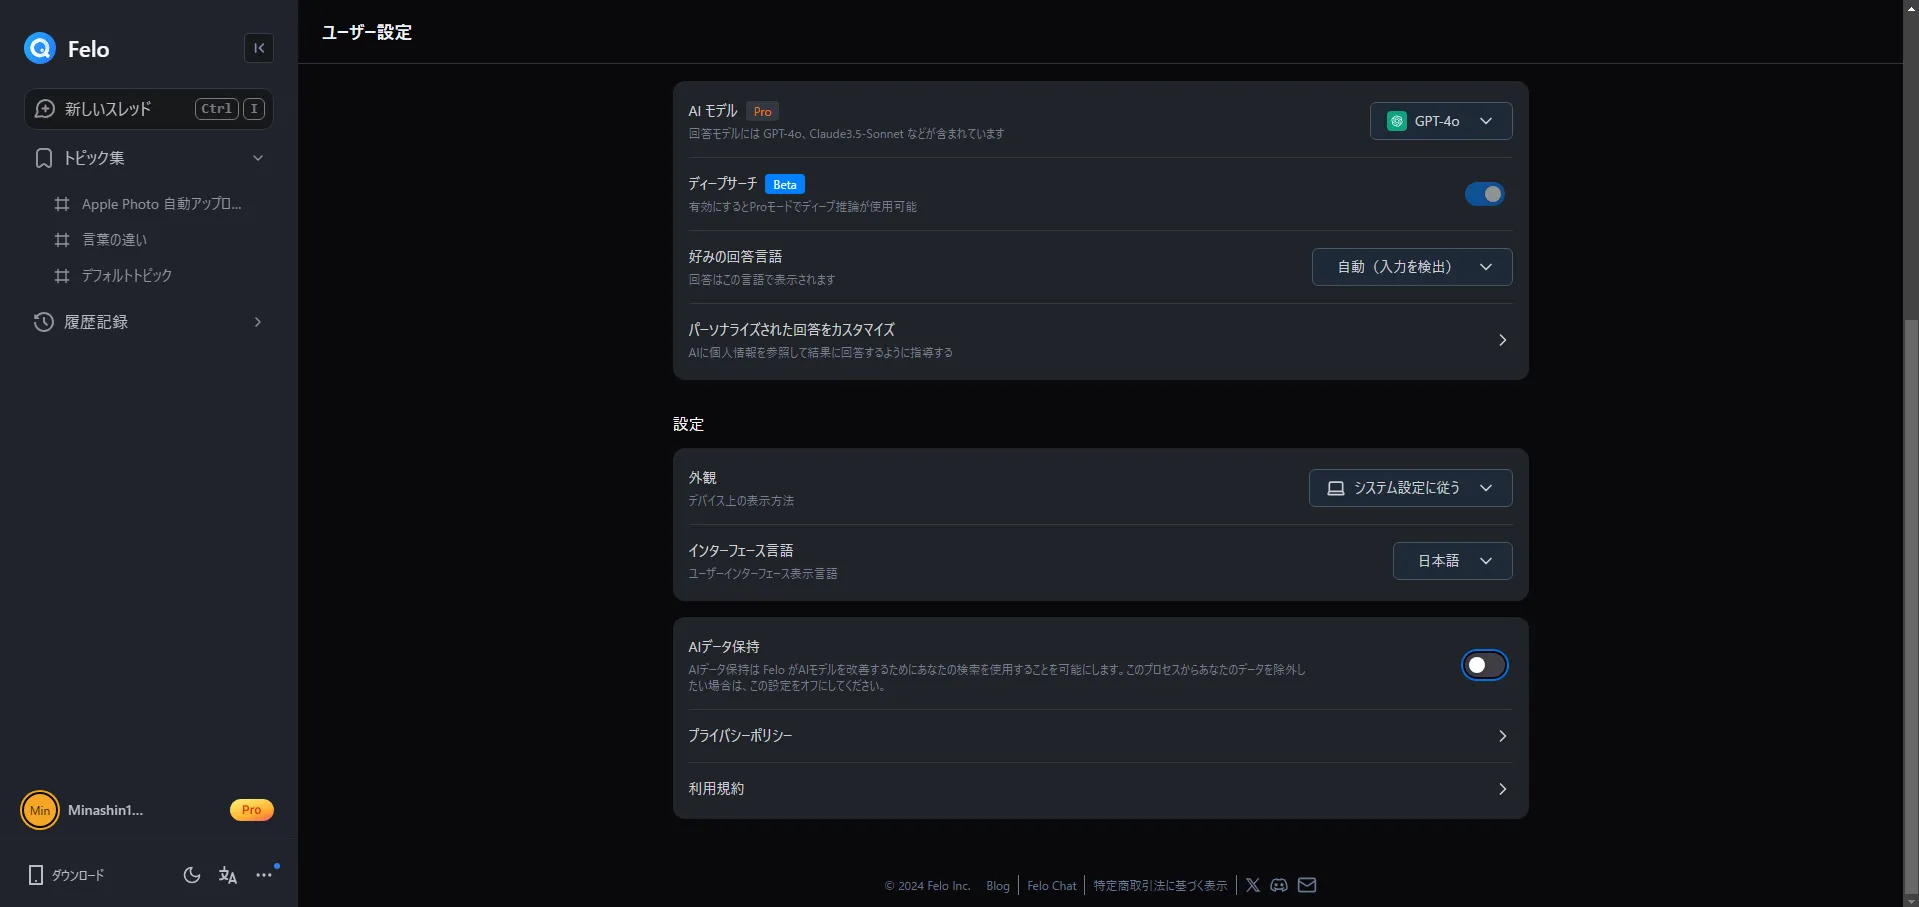Open the 言葉の違い topic
This screenshot has height=907, width=1919.
[x=114, y=240]
